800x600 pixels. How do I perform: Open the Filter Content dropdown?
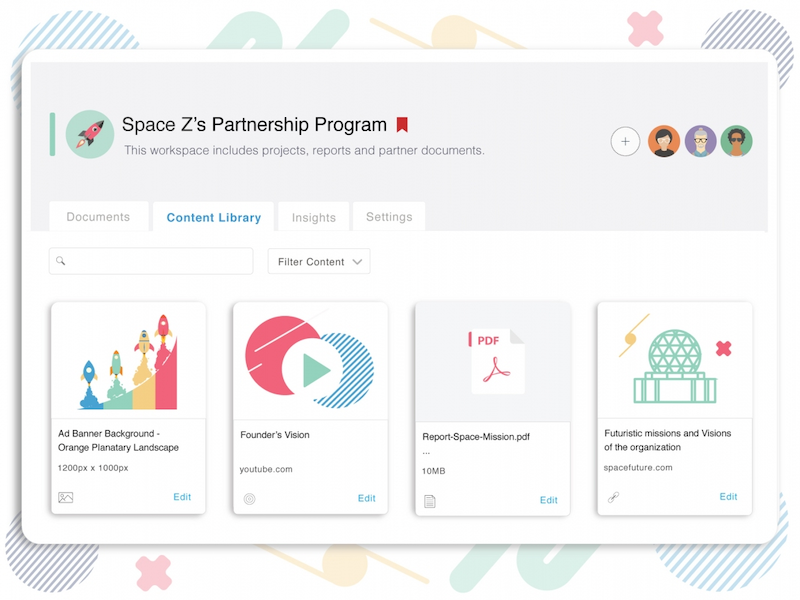318,261
